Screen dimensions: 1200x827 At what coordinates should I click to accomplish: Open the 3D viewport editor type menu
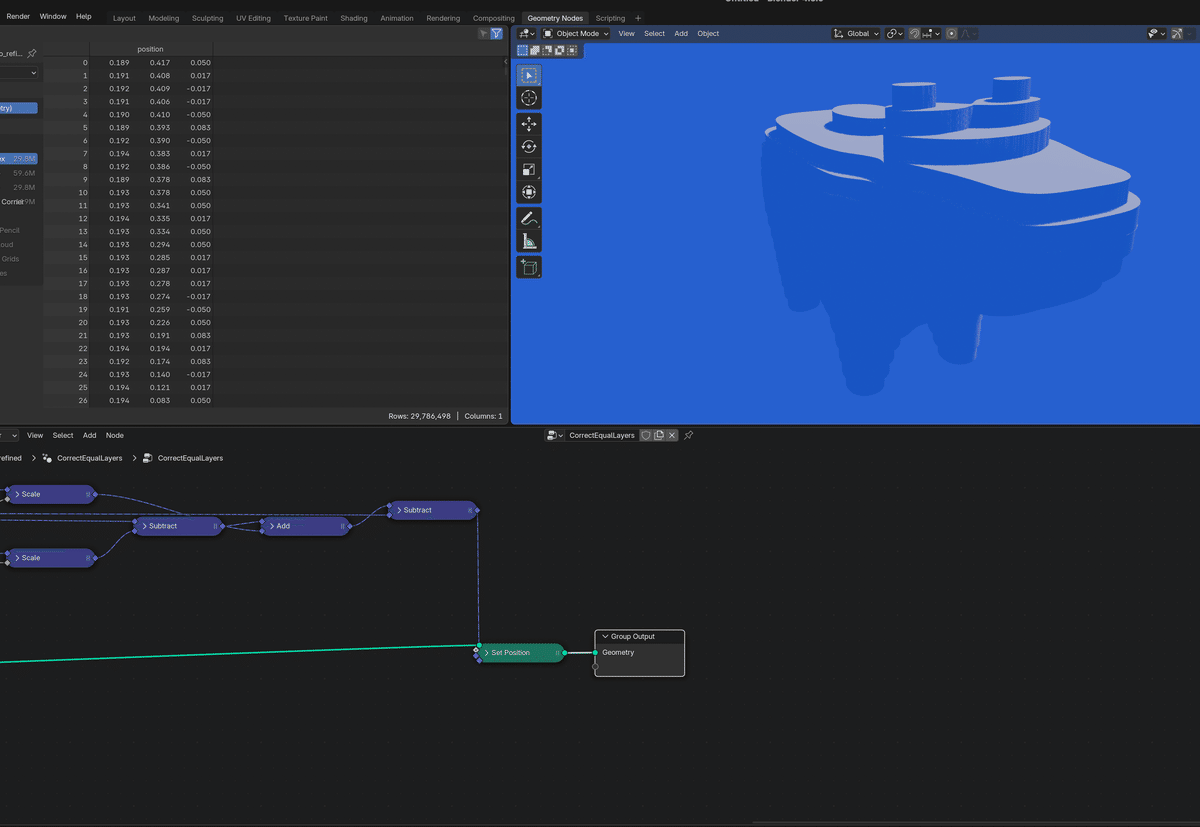coord(526,34)
